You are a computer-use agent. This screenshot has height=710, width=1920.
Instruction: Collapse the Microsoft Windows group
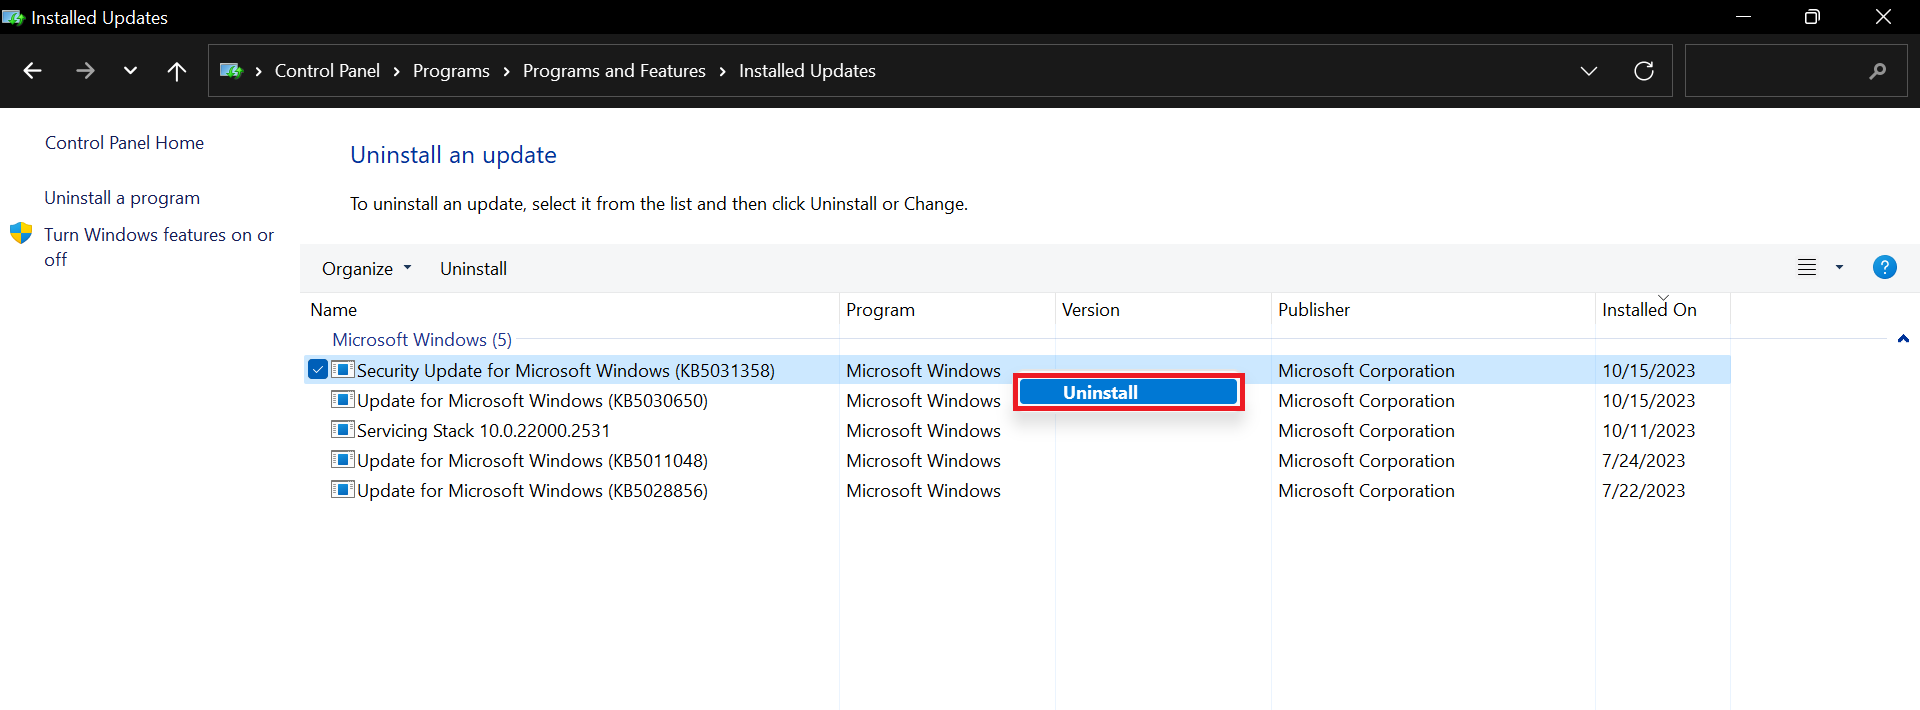click(1903, 339)
